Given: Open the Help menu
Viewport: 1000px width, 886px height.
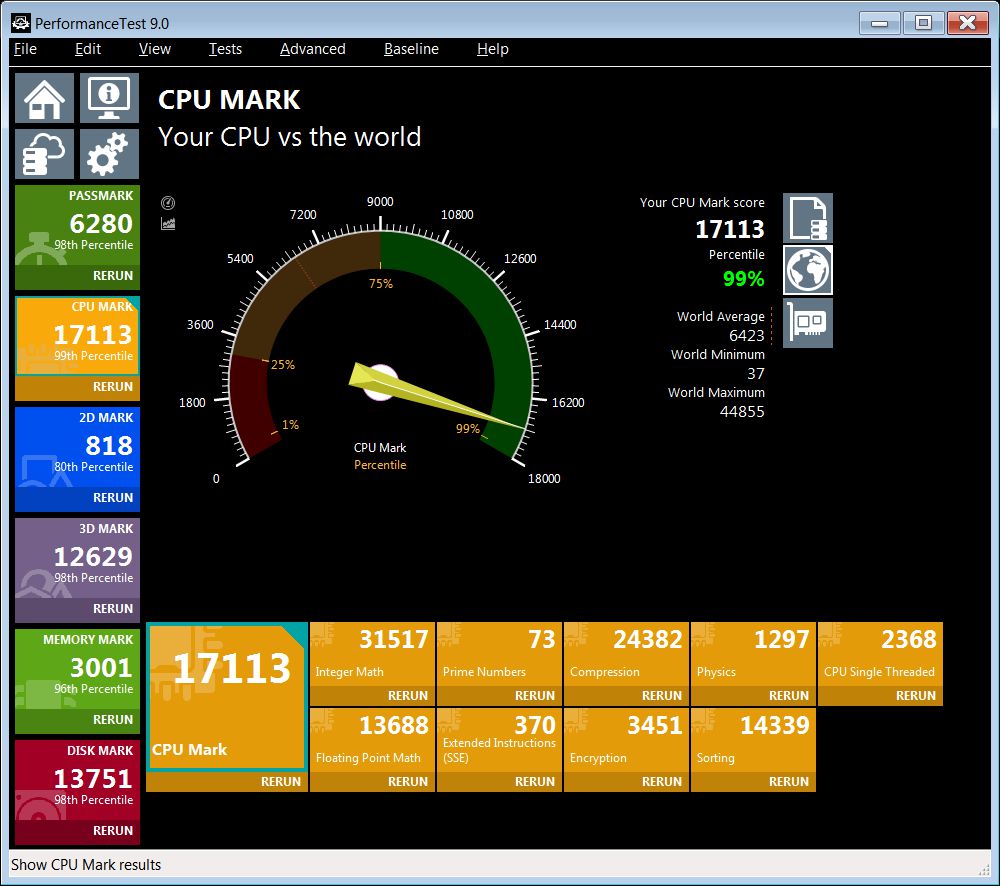Looking at the screenshot, I should click(492, 49).
